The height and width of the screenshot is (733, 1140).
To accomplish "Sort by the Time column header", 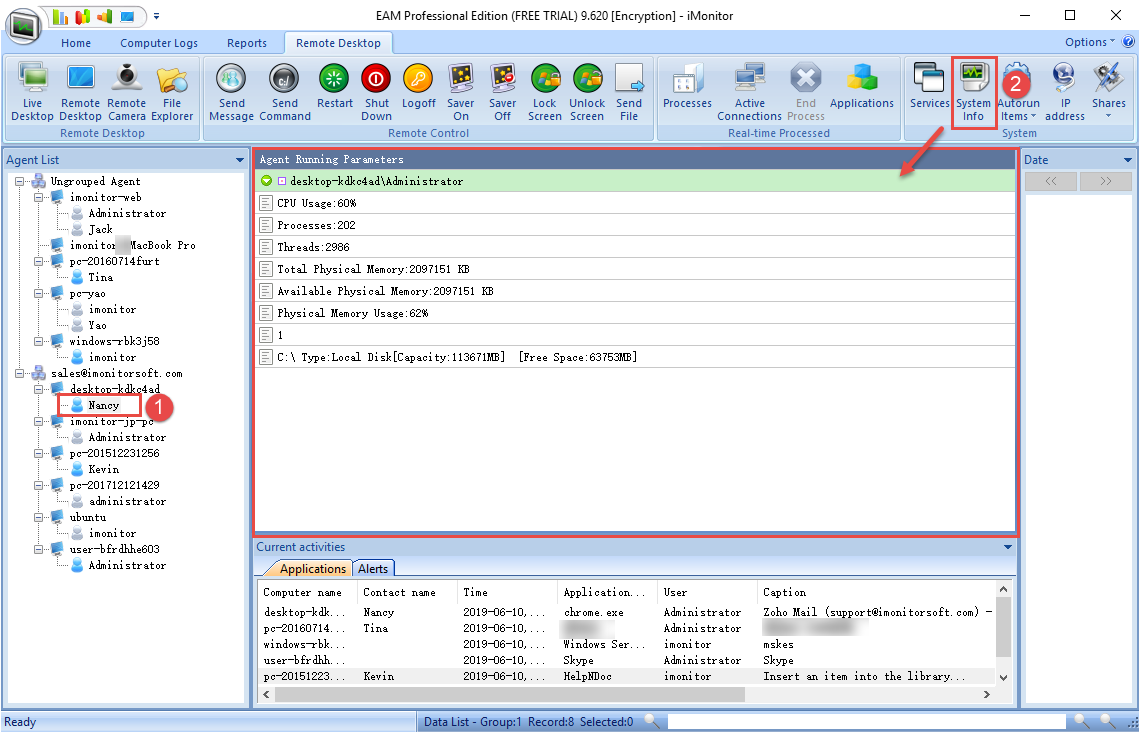I will tap(507, 592).
